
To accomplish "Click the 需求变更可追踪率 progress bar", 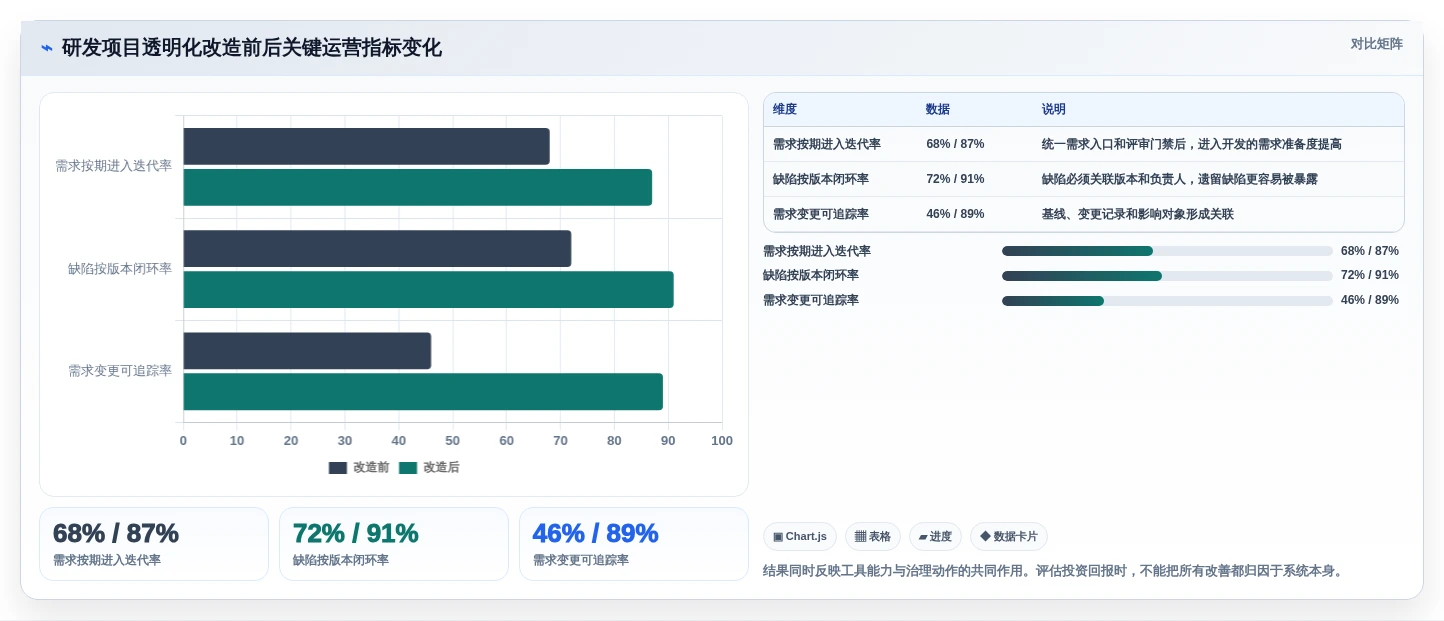I will click(x=1167, y=301).
